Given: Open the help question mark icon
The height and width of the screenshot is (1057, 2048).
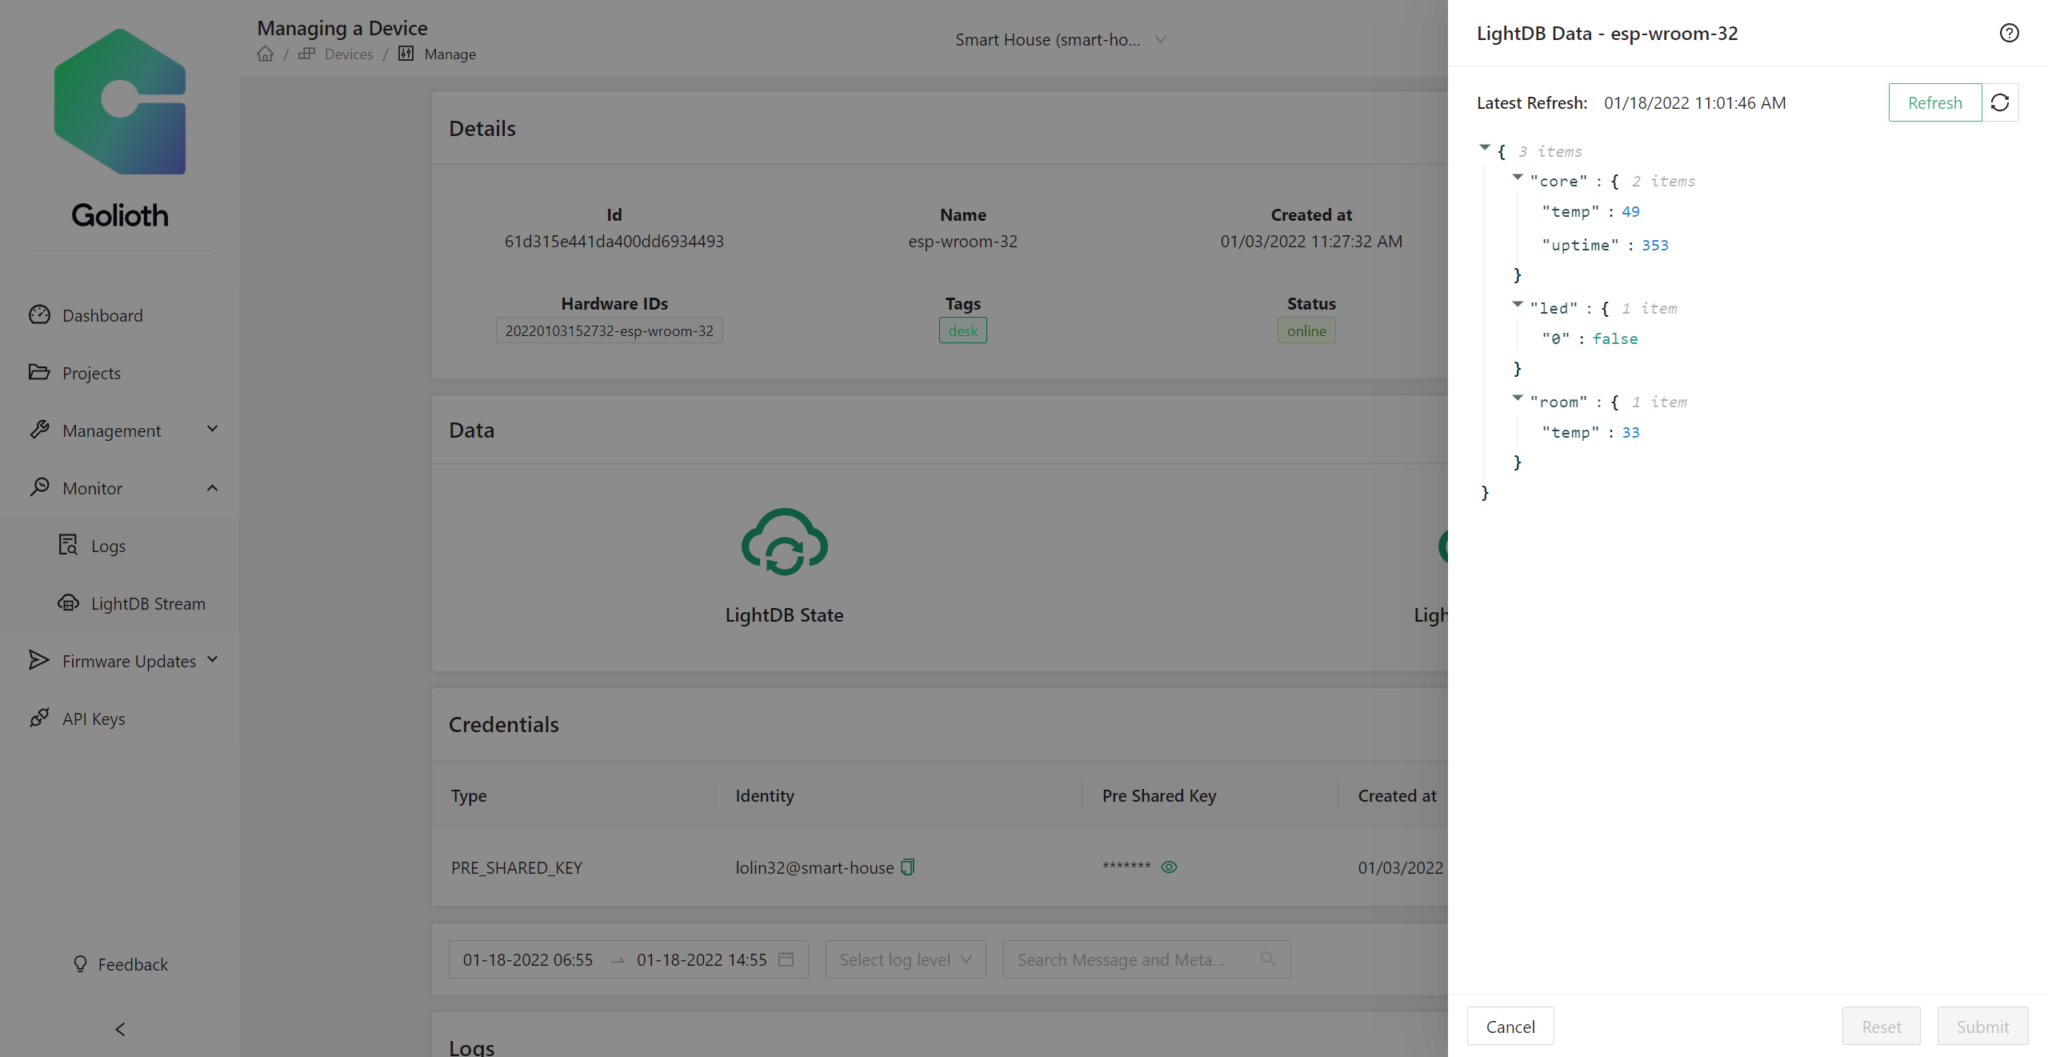Looking at the screenshot, I should click(x=2009, y=32).
